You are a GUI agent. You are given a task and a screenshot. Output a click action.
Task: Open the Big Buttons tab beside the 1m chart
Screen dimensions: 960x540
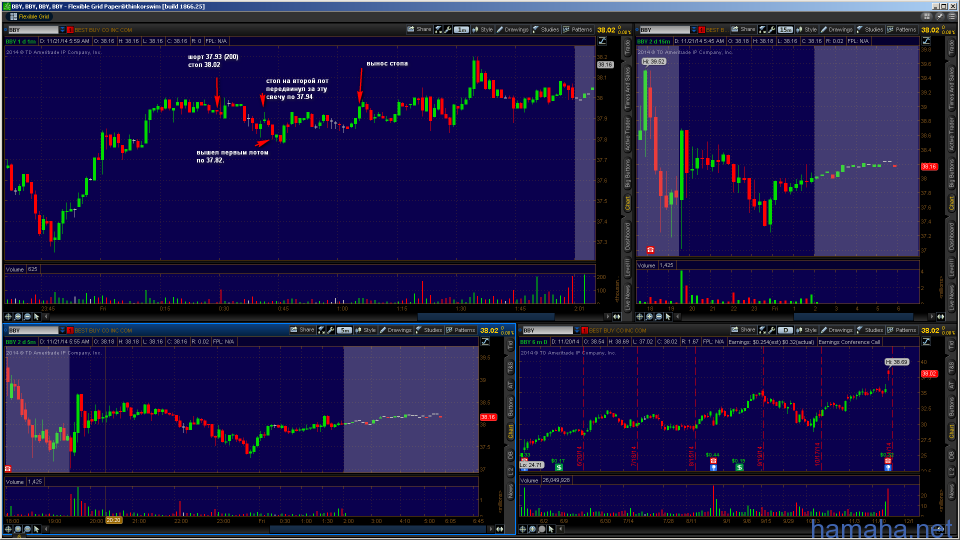627,173
